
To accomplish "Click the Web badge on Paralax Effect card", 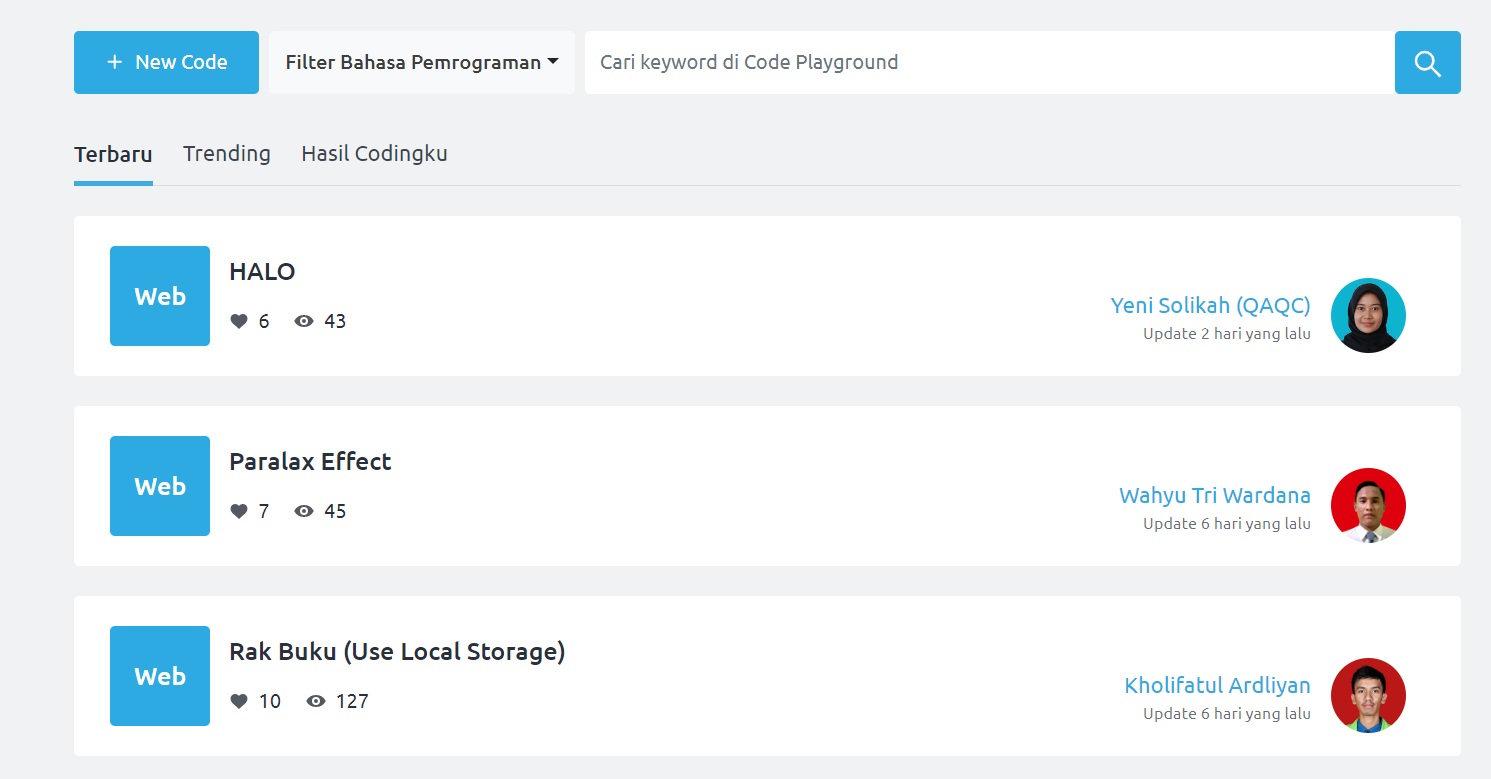I will pyautogui.click(x=159, y=485).
